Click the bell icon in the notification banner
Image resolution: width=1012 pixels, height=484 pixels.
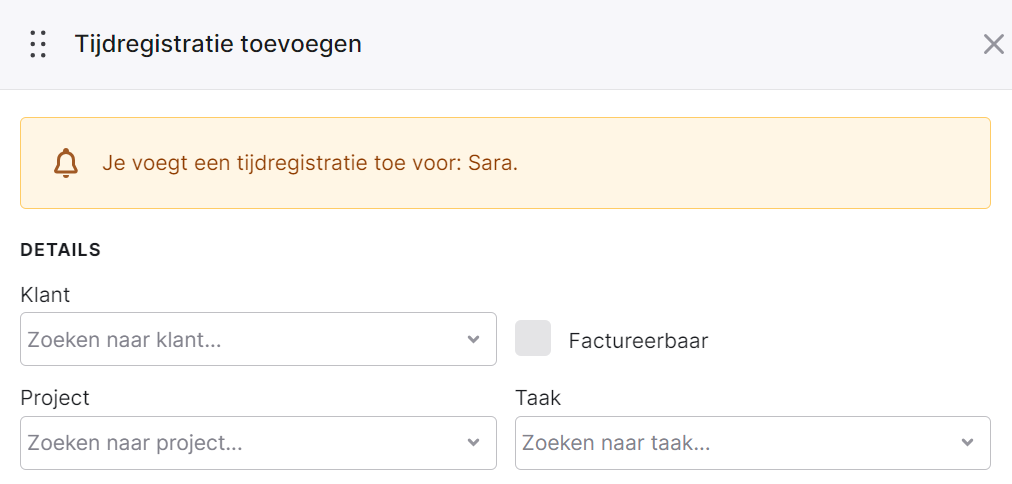tap(65, 163)
